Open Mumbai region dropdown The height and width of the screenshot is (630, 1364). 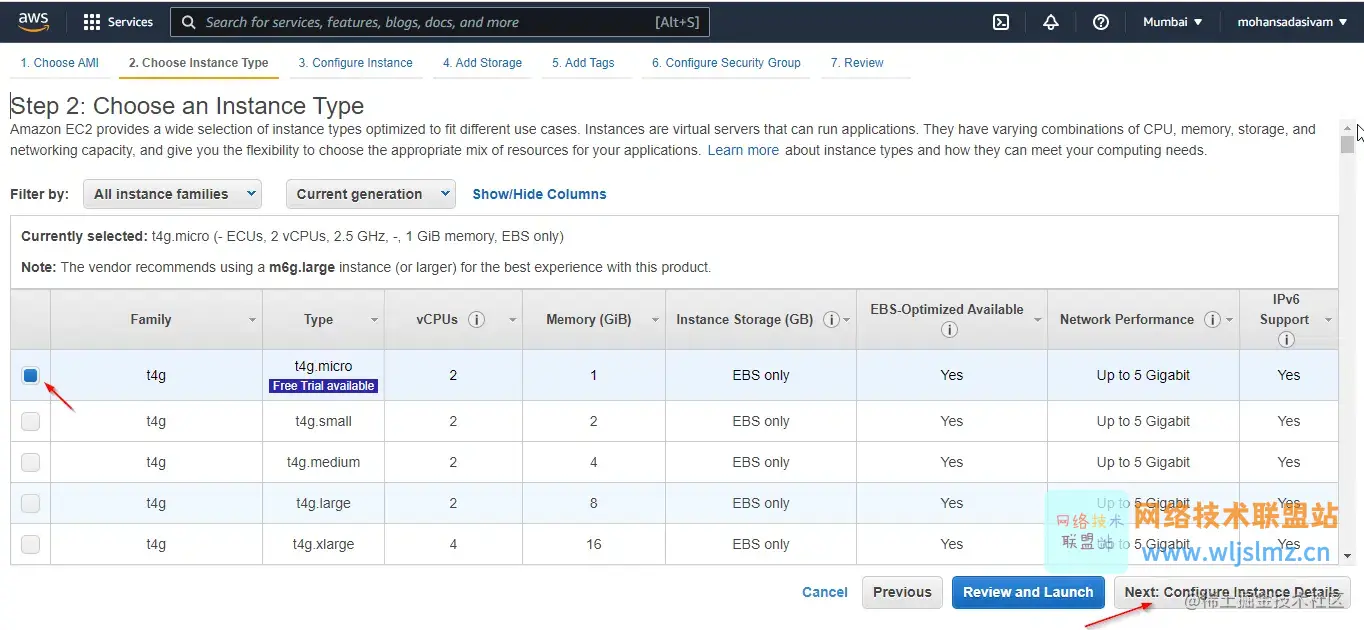(1173, 22)
